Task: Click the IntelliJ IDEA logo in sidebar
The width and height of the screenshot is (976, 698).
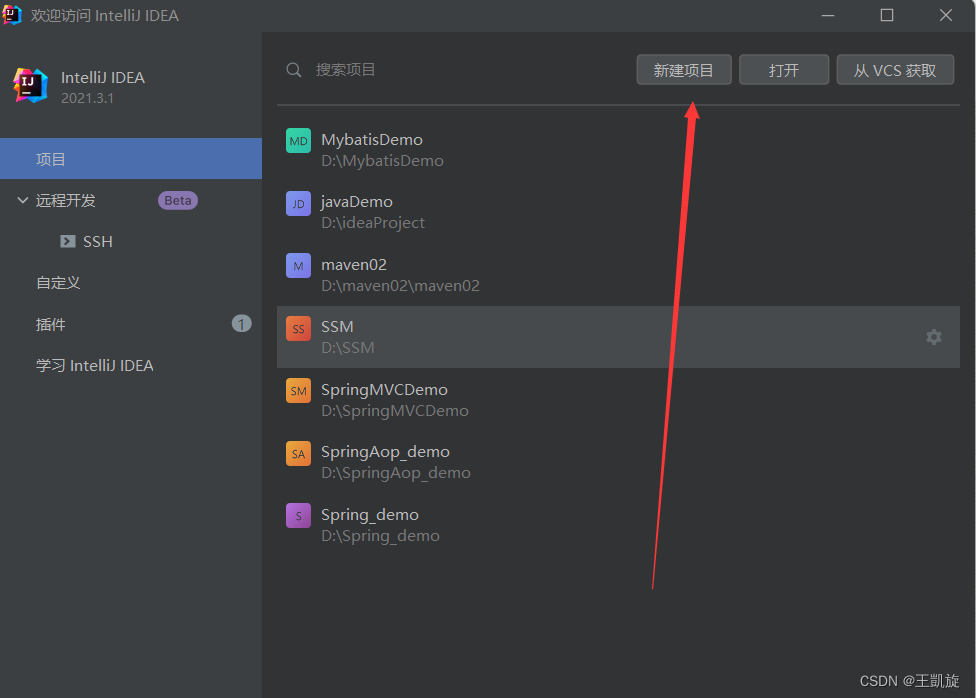Action: point(30,86)
